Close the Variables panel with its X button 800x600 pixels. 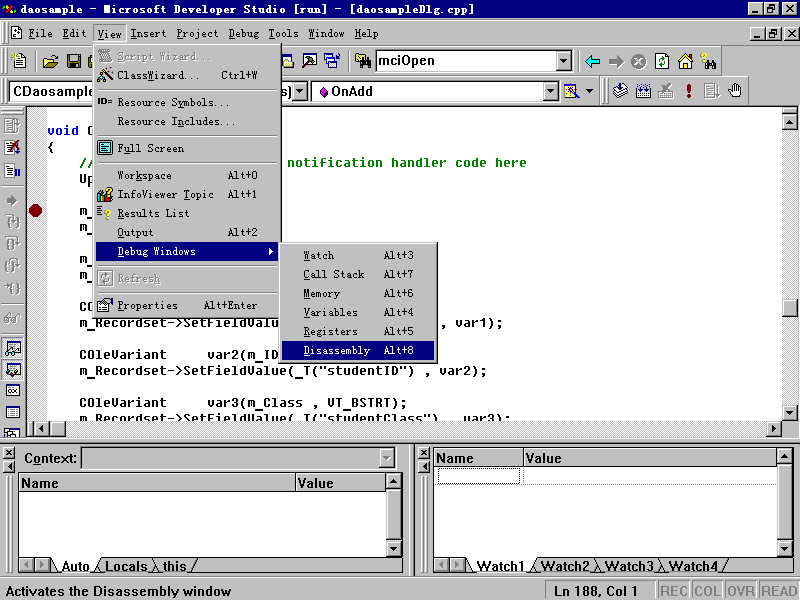pyautogui.click(x=9, y=453)
